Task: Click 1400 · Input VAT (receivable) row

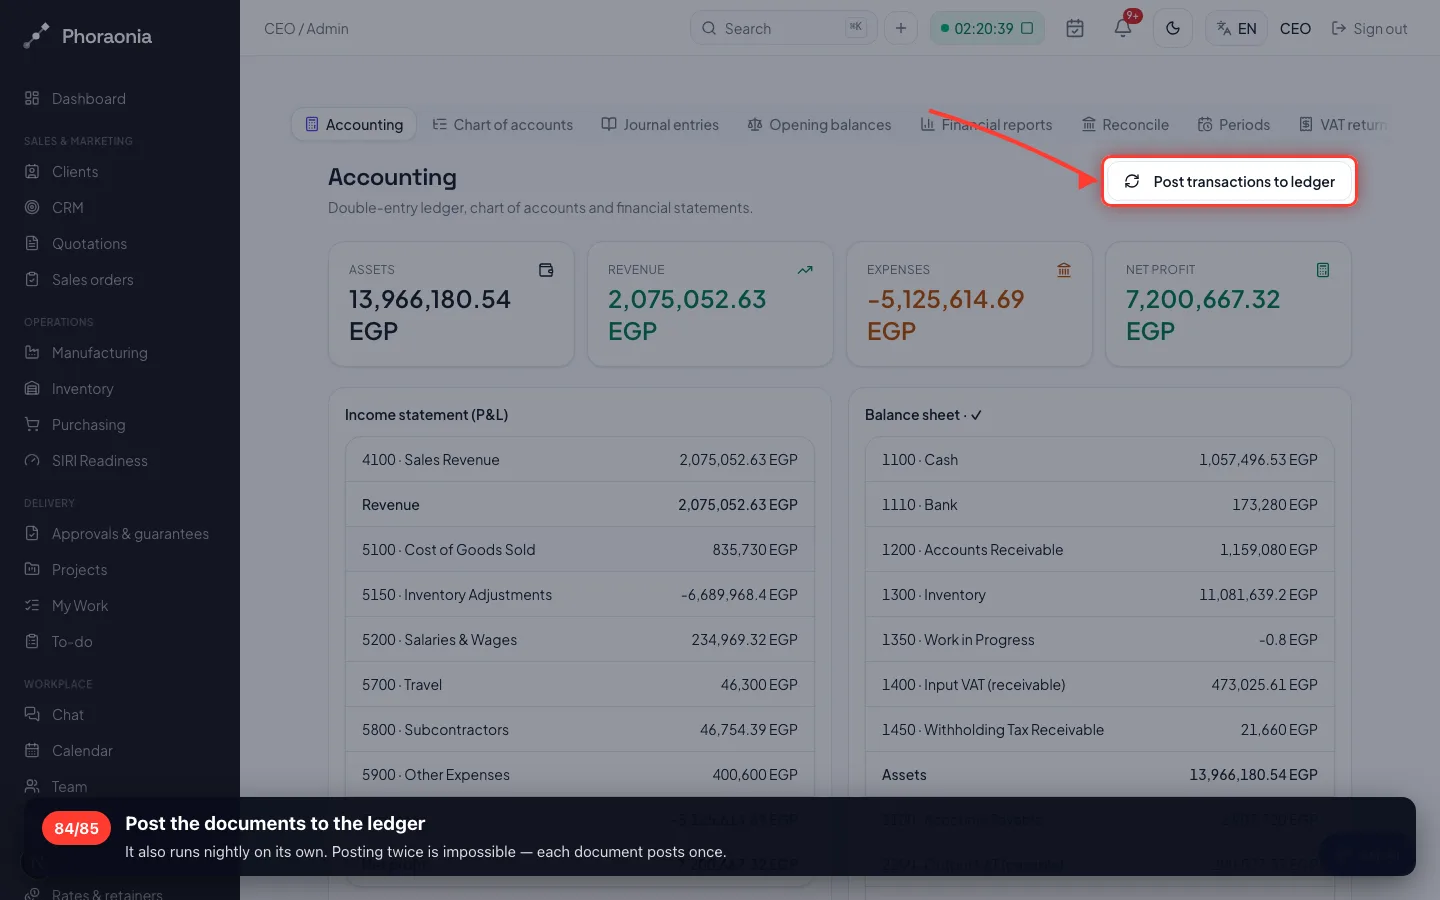Action: (x=1100, y=685)
